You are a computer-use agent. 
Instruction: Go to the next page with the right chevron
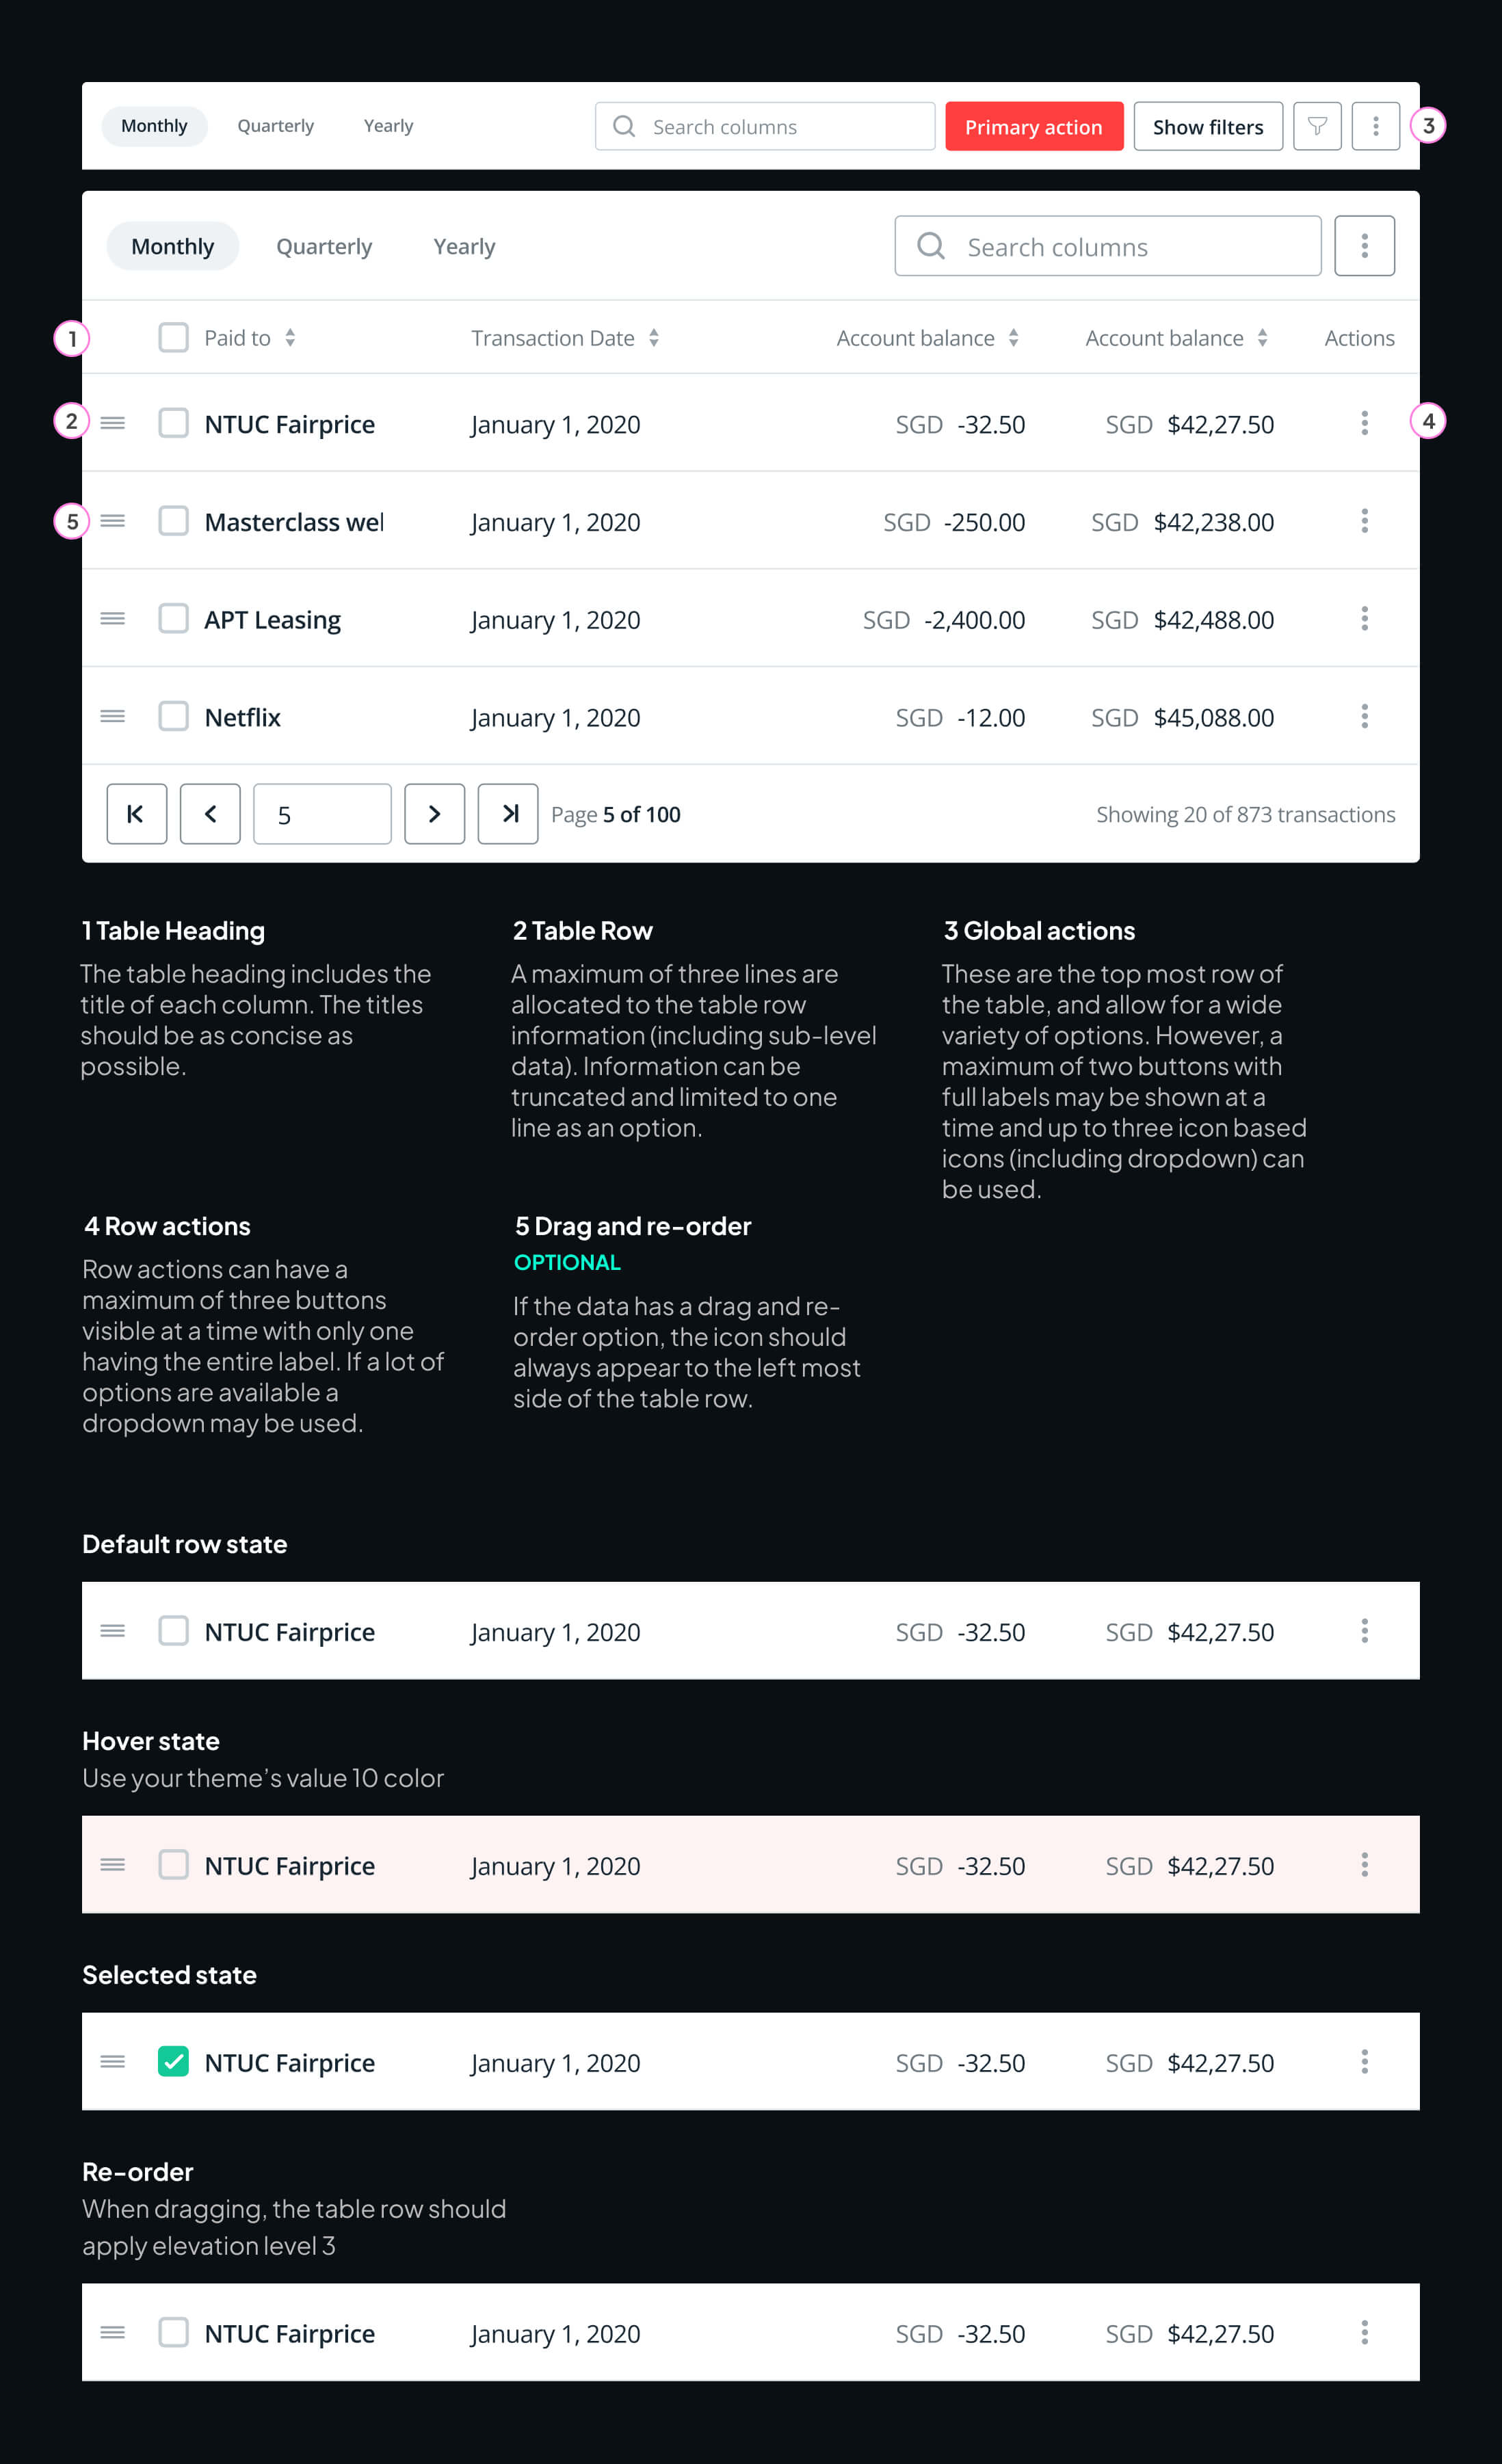point(434,814)
